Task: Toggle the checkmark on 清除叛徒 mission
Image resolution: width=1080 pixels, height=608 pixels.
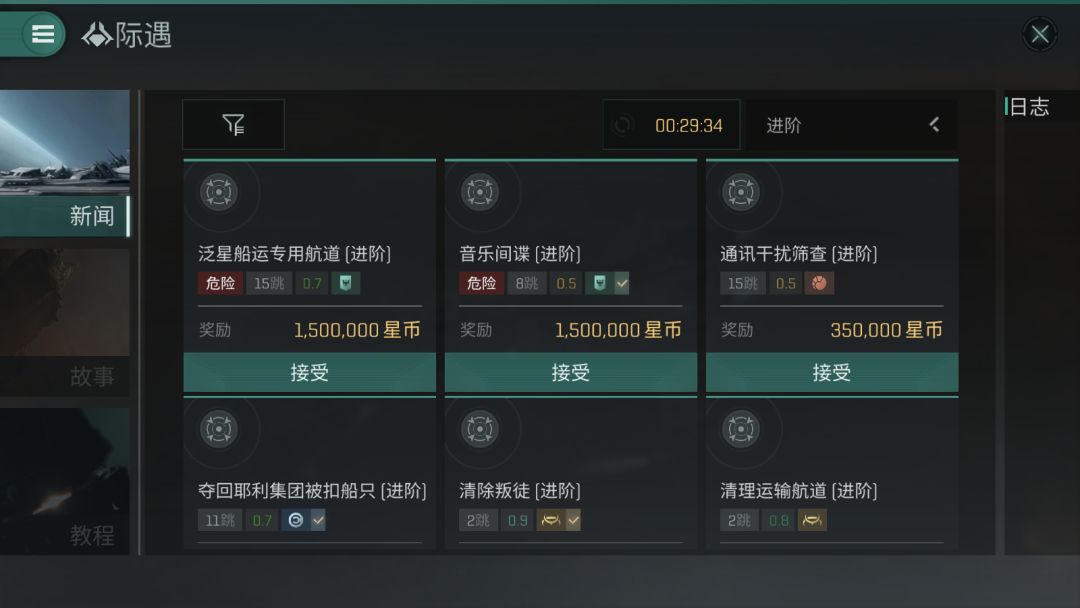Action: click(573, 520)
